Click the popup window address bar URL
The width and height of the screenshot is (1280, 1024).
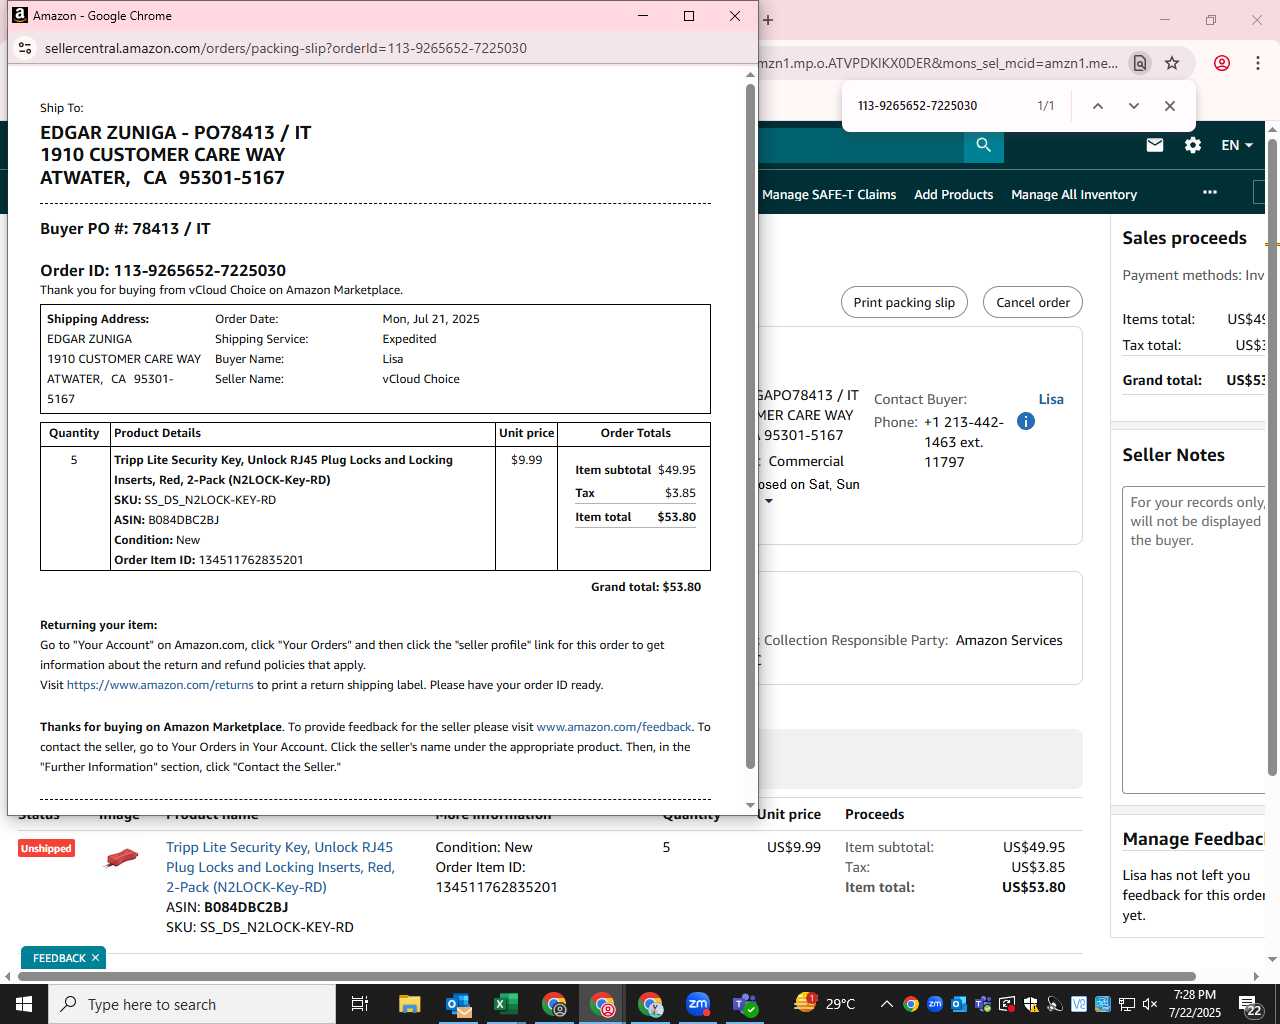pyautogui.click(x=286, y=48)
